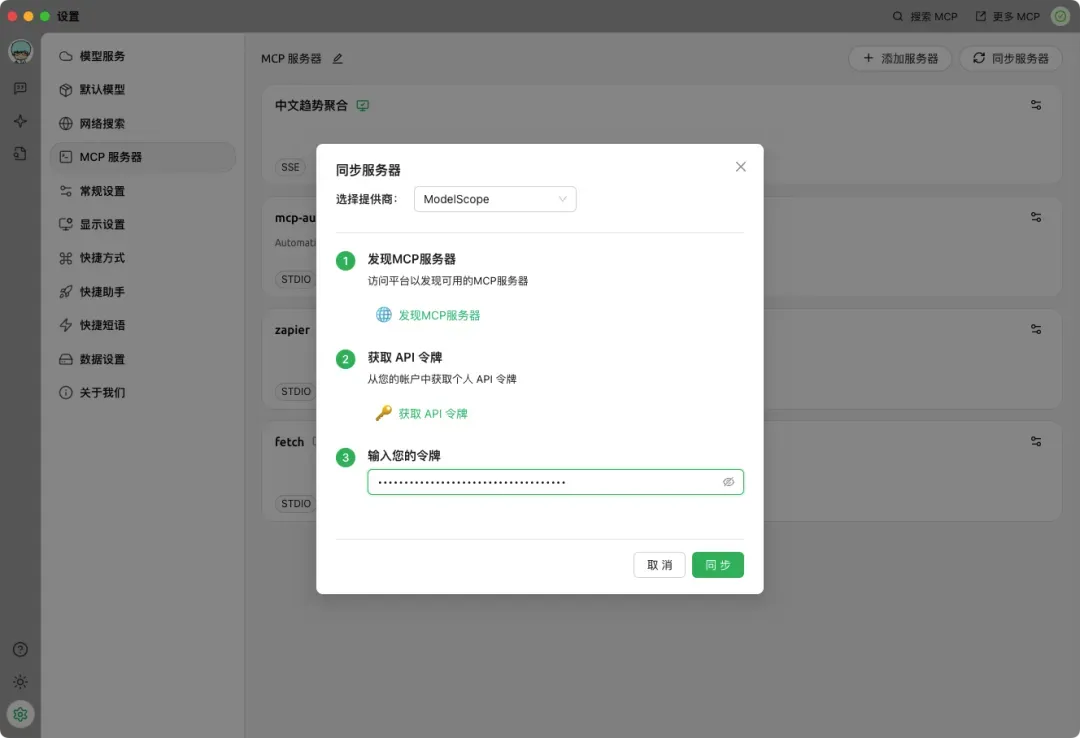Open 快捷方式 settings
The width and height of the screenshot is (1080, 738).
click(143, 258)
